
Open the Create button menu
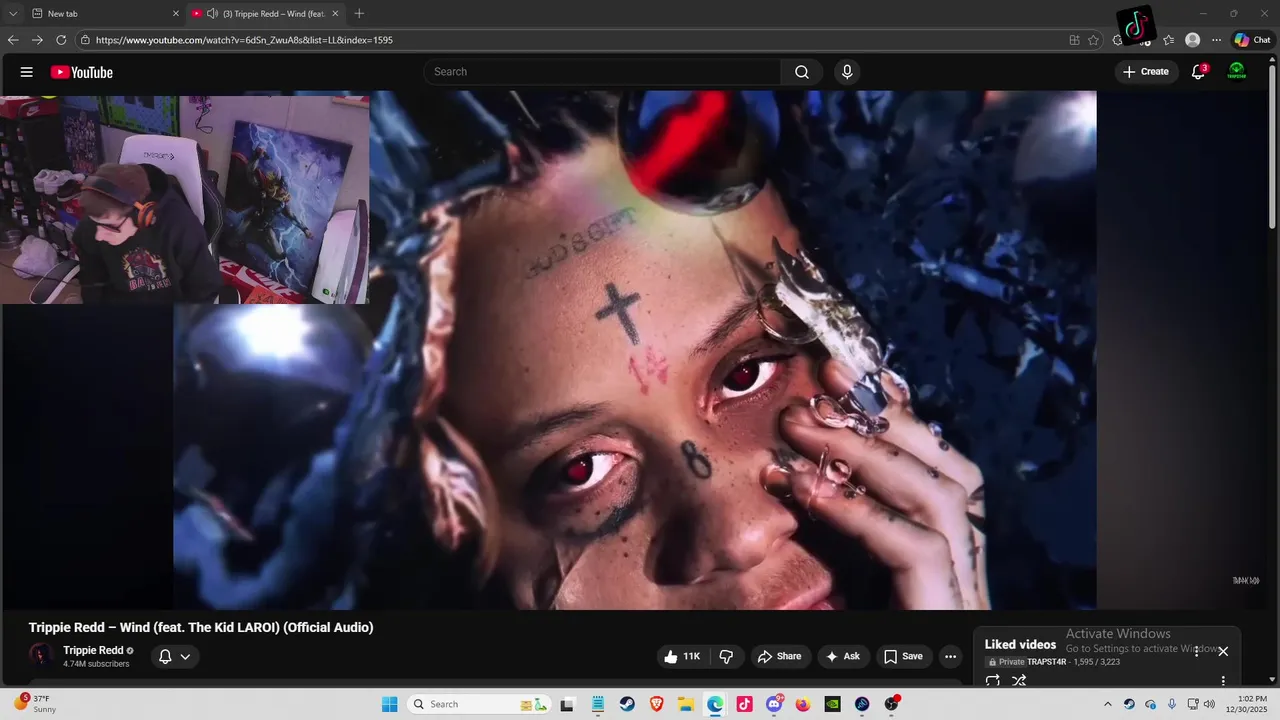coord(1146,72)
